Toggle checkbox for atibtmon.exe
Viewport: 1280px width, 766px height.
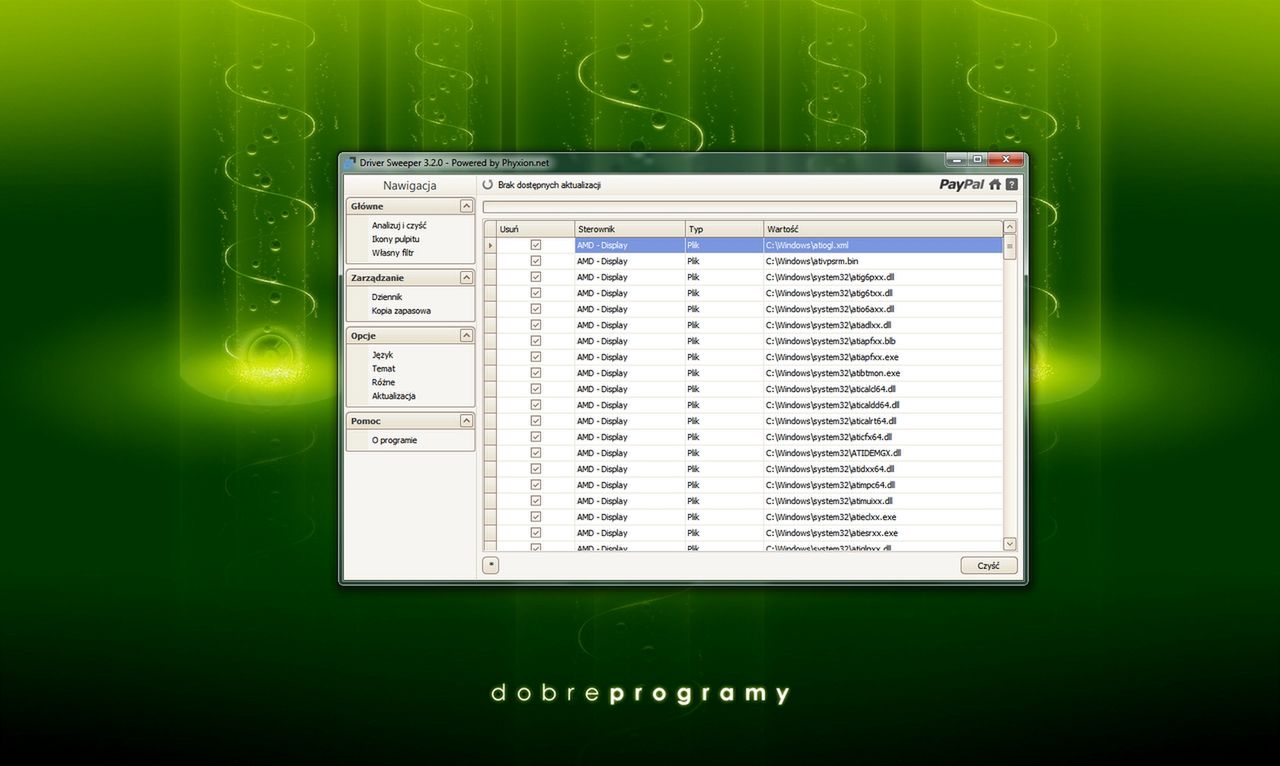pos(536,373)
